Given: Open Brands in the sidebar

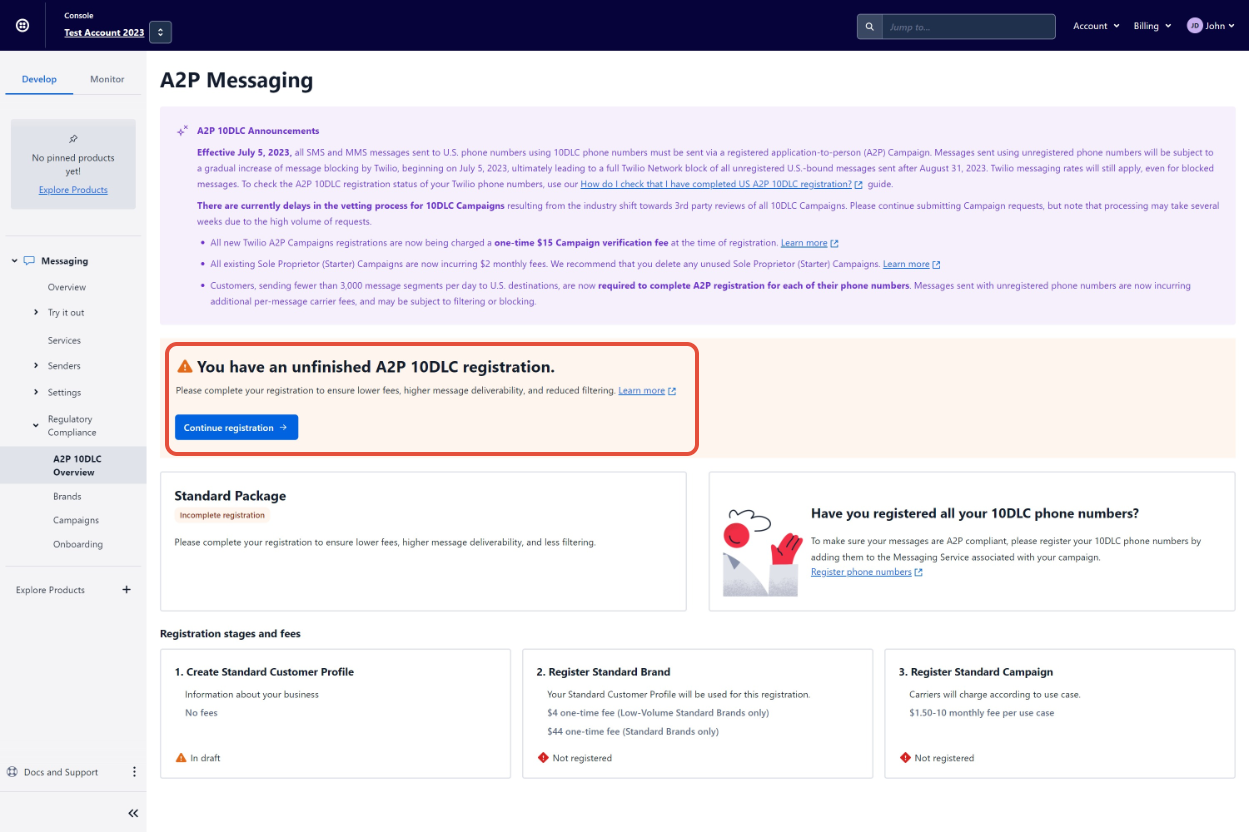Looking at the screenshot, I should click(67, 496).
